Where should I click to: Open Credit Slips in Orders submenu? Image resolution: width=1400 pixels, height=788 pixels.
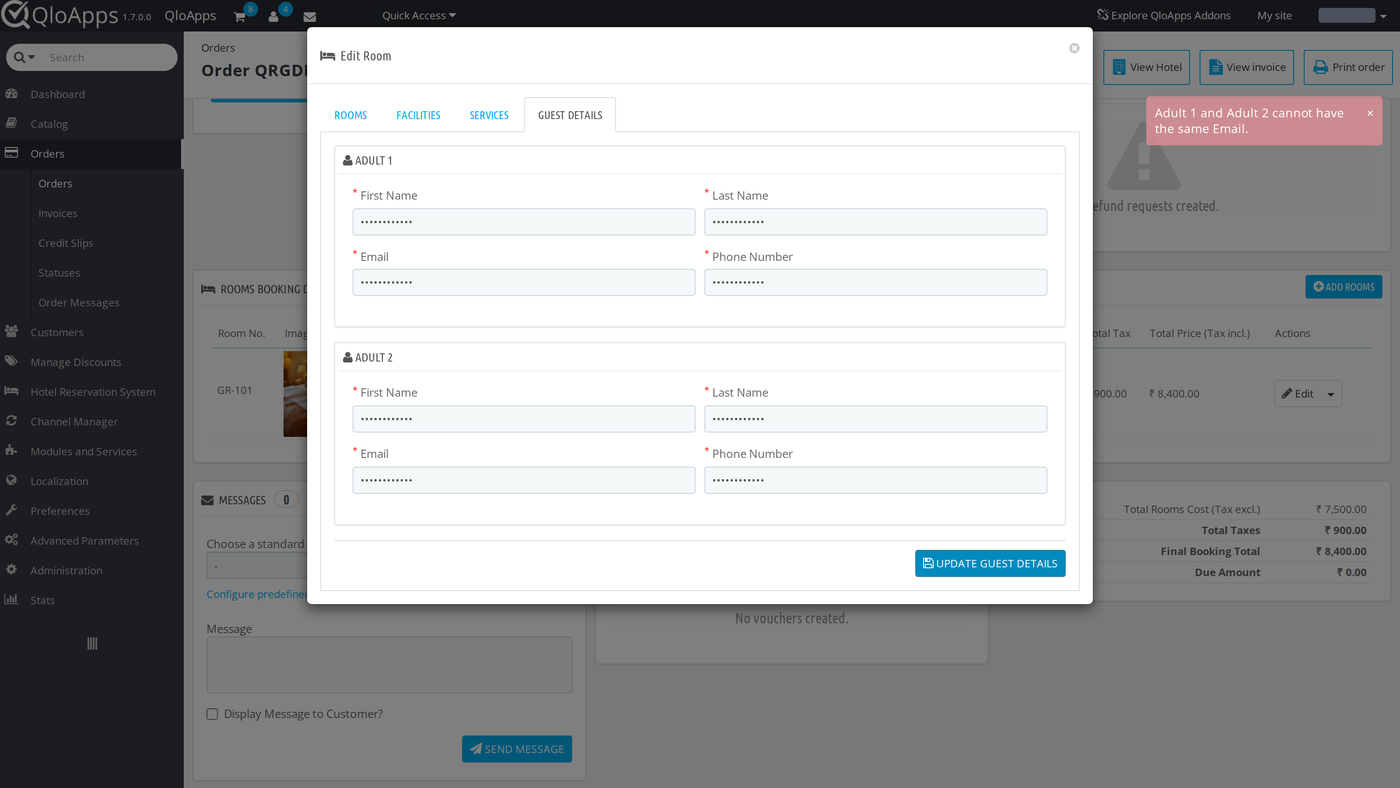click(x=66, y=243)
